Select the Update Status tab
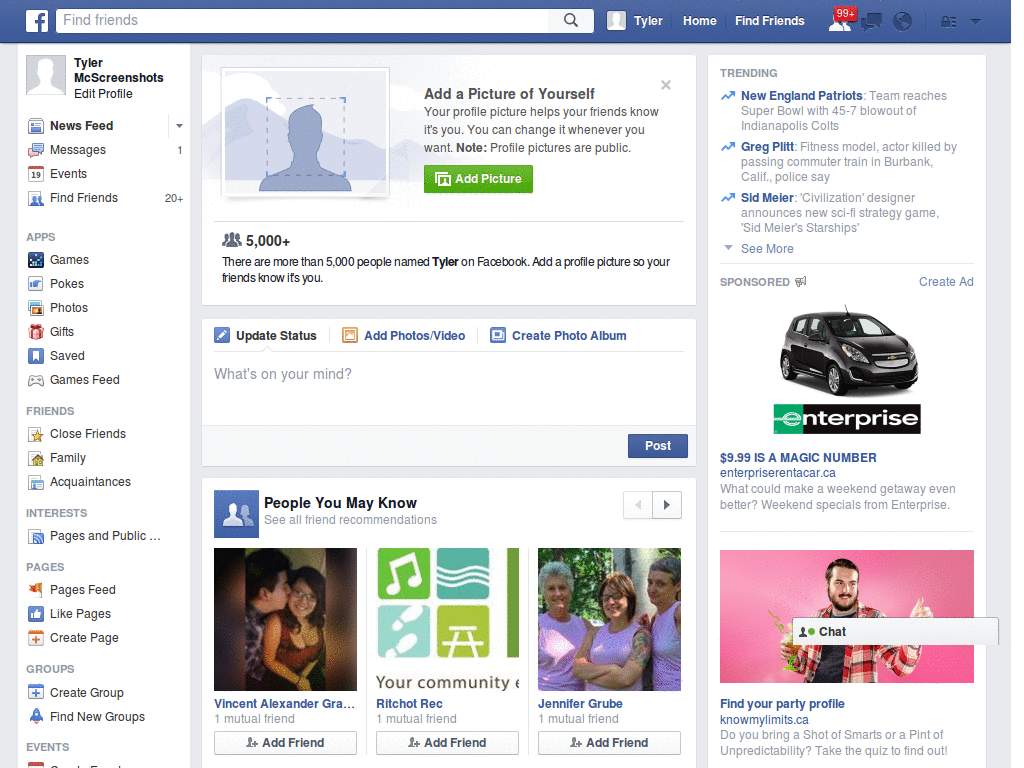This screenshot has height=768, width=1024. click(266, 336)
